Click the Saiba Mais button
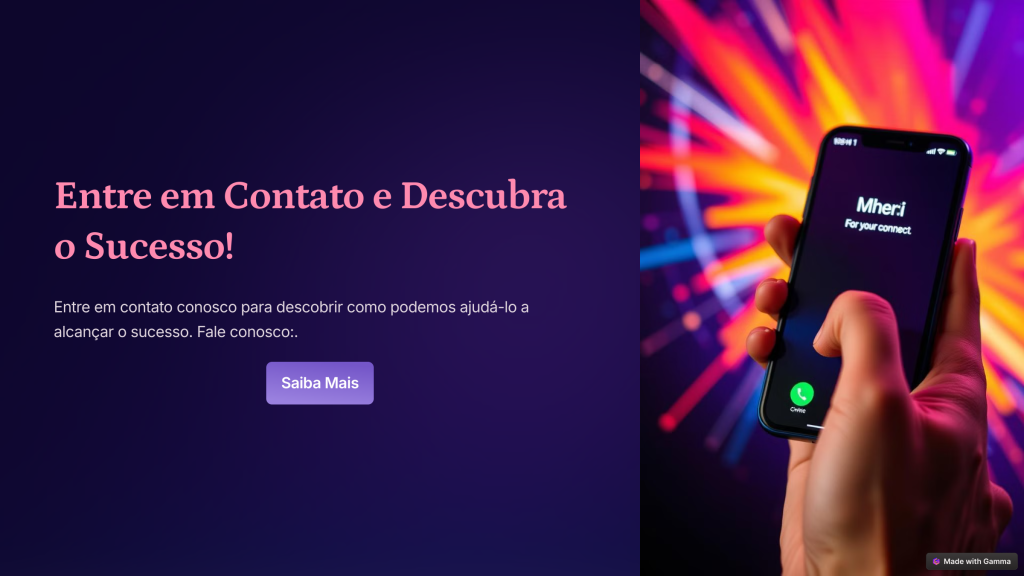This screenshot has height=576, width=1024. point(319,383)
